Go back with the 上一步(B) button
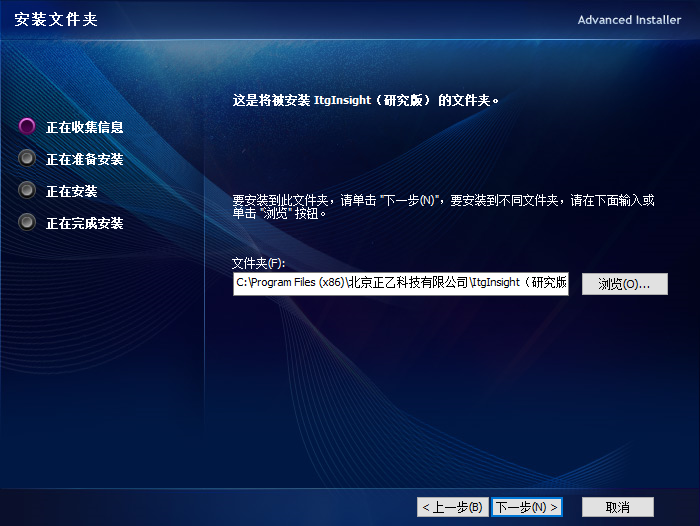This screenshot has width=700, height=526. pyautogui.click(x=453, y=507)
